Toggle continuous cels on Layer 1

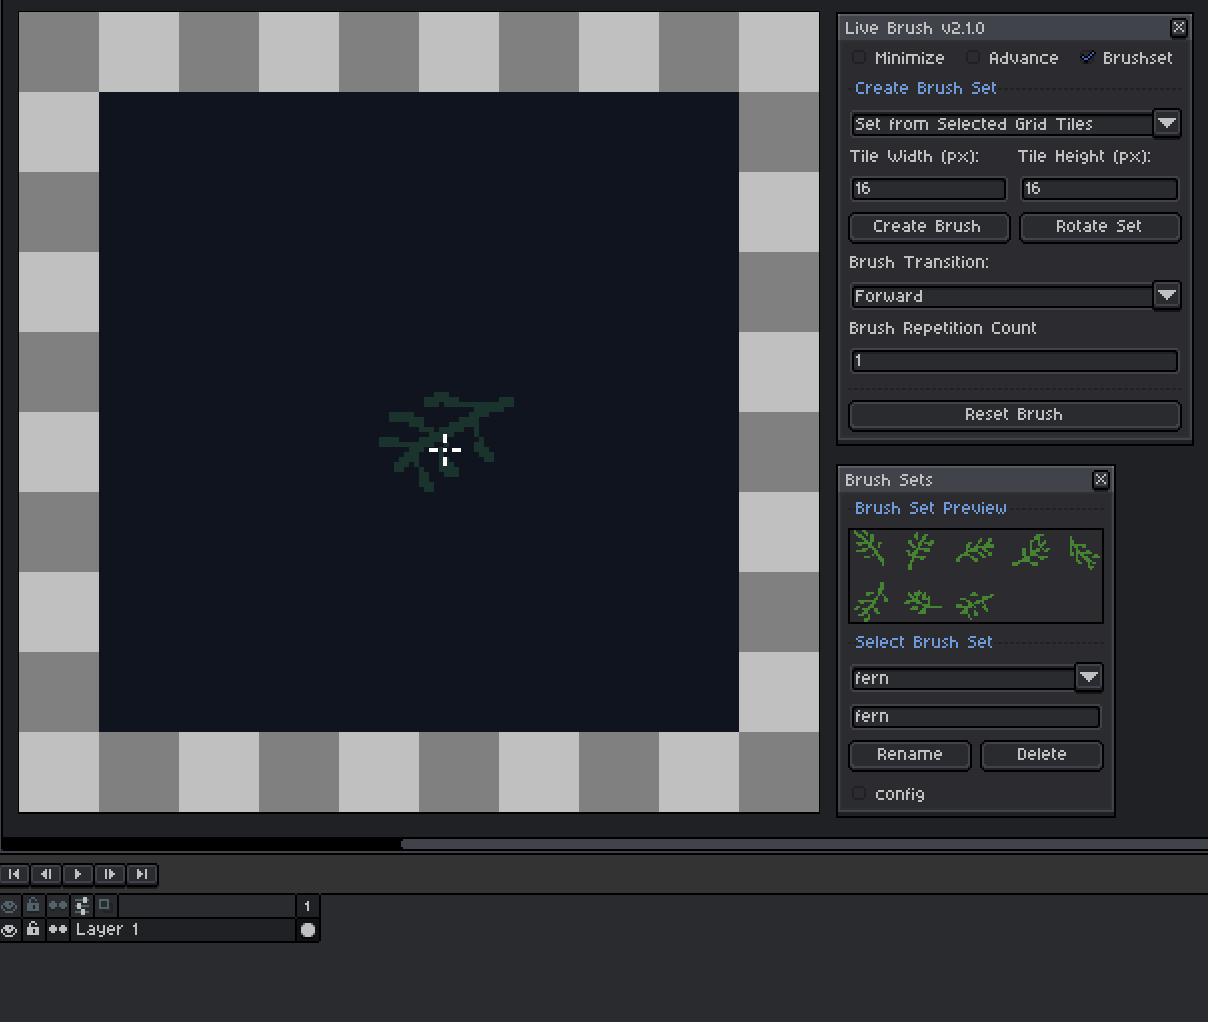click(57, 930)
